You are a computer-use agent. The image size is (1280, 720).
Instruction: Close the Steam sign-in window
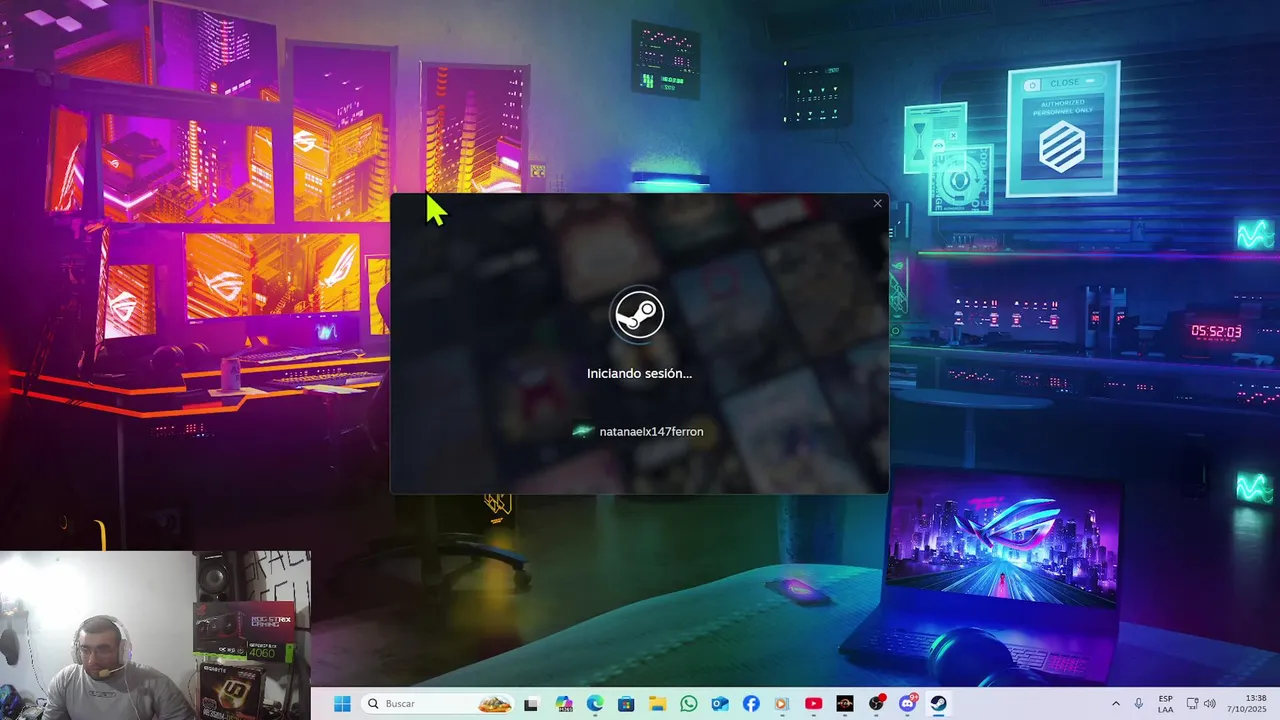coord(877,204)
